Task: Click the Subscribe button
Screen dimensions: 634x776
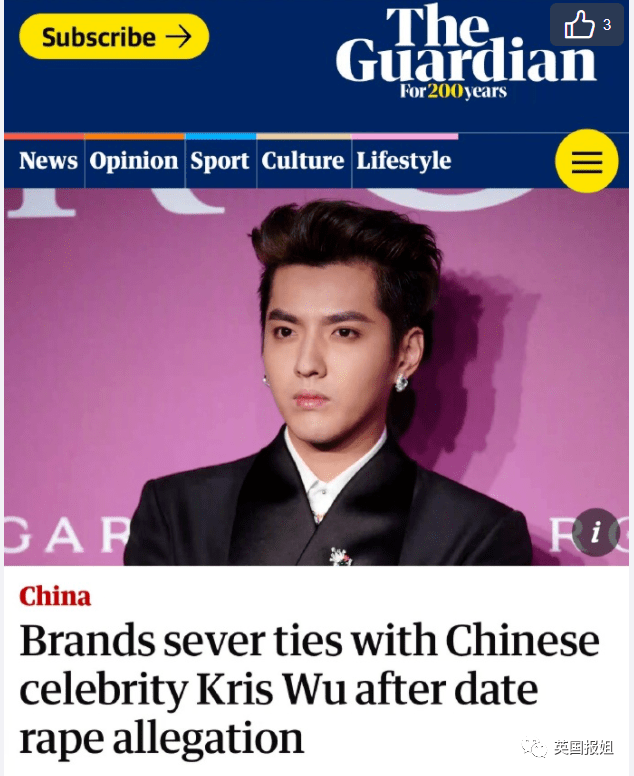Action: click(114, 37)
